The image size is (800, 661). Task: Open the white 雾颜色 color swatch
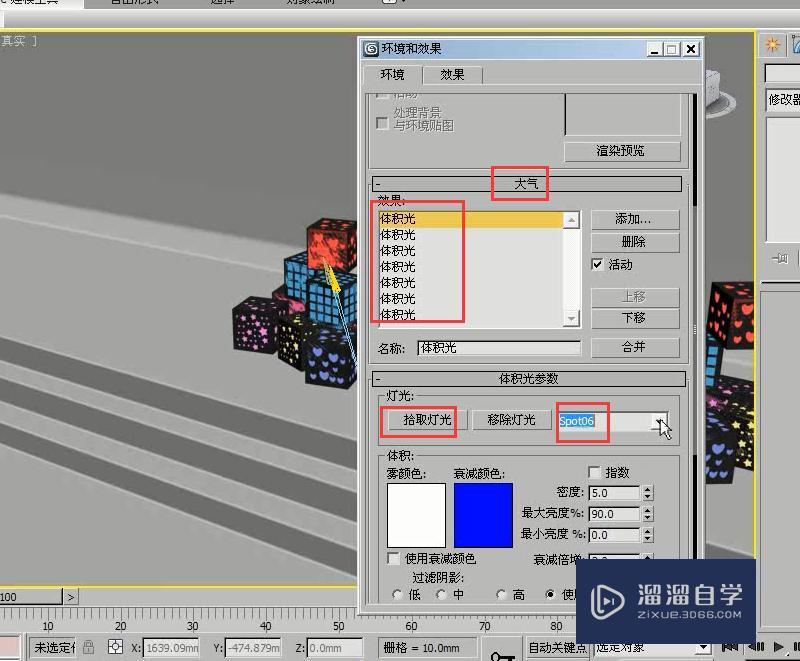(x=416, y=515)
